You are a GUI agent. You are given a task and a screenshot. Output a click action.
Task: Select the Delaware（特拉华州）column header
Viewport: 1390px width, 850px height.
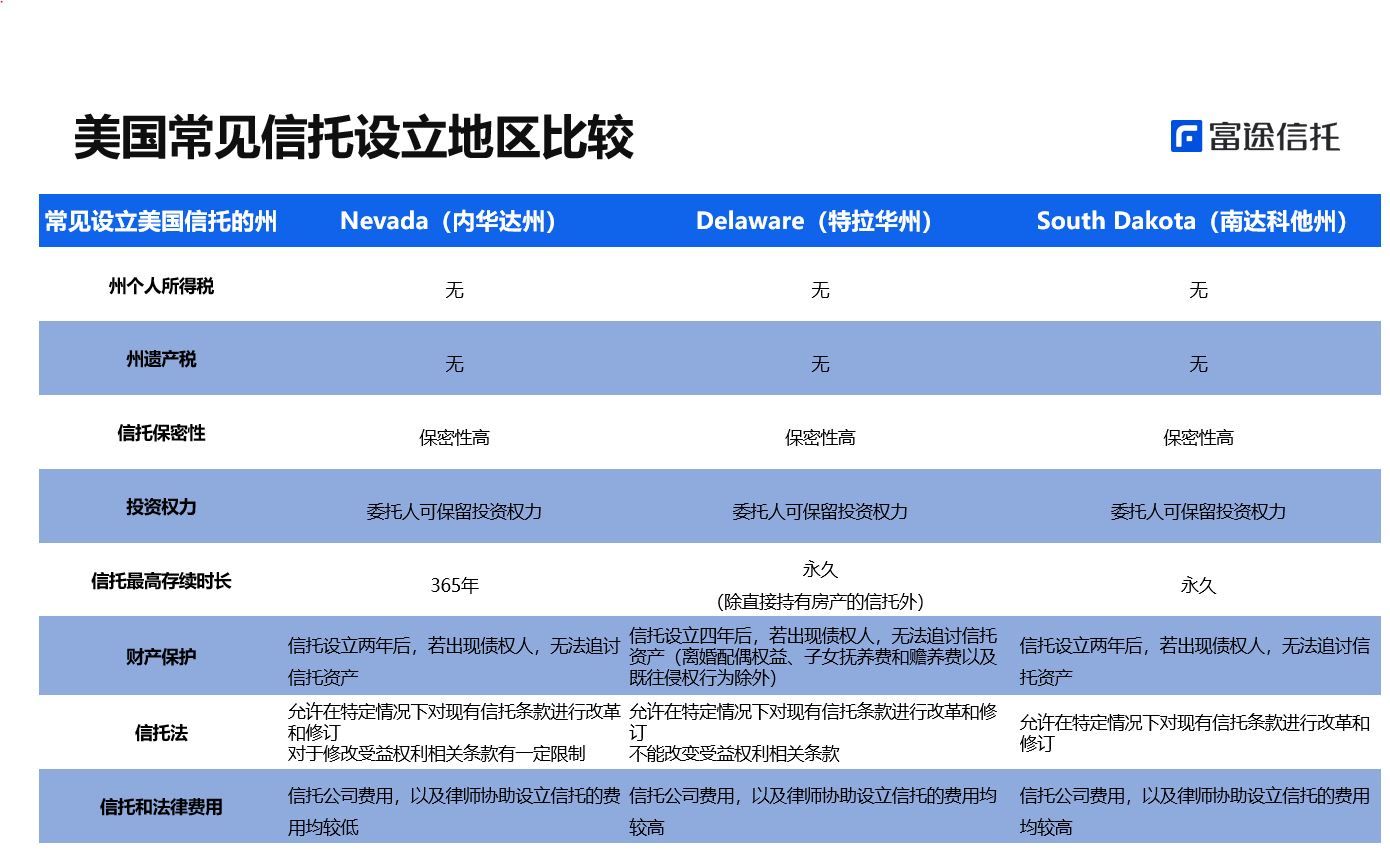pyautogui.click(x=815, y=221)
